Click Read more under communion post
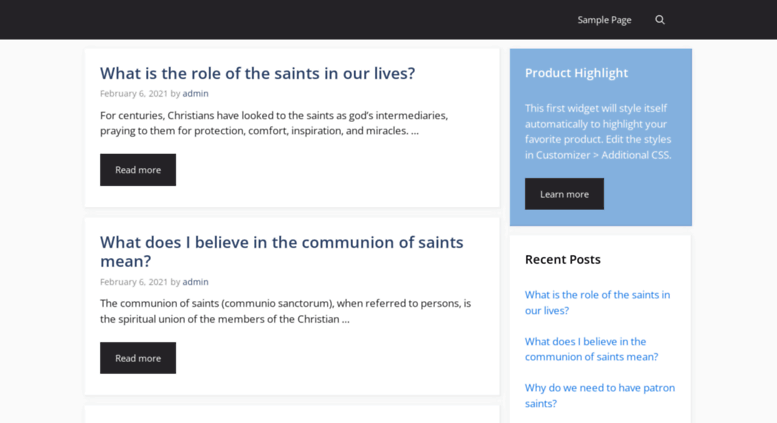This screenshot has width=777, height=423. [x=138, y=358]
